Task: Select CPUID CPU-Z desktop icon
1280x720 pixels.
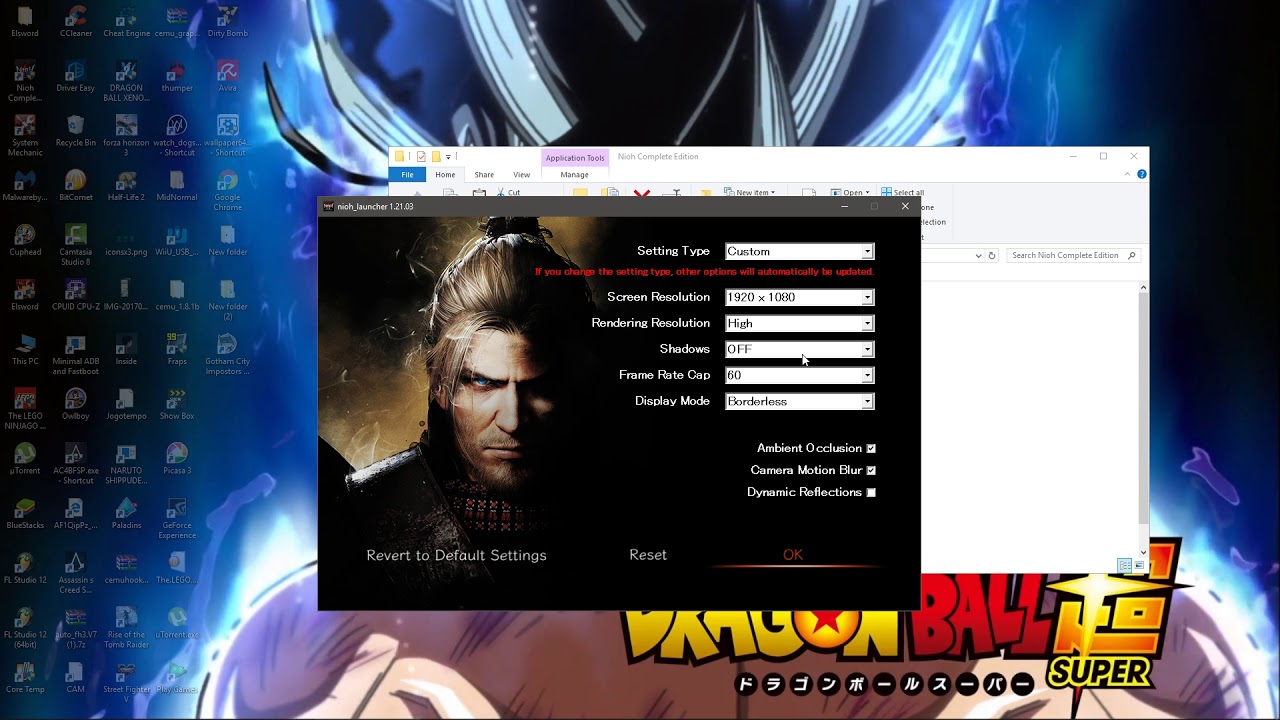Action: click(x=76, y=295)
